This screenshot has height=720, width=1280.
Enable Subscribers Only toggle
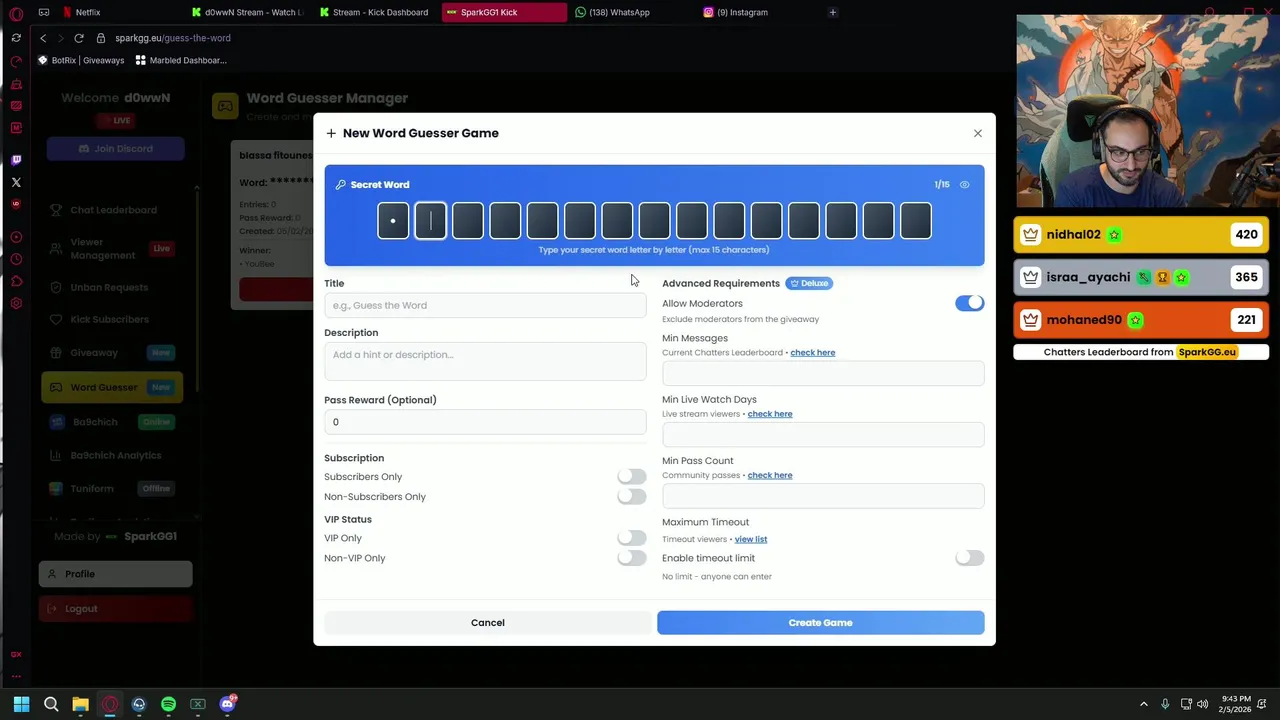(x=631, y=477)
